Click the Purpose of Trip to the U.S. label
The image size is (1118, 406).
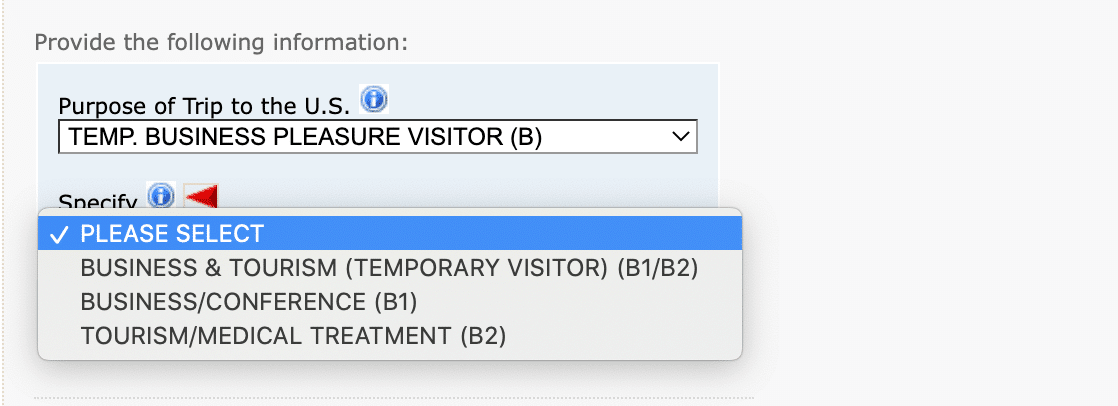pos(204,106)
